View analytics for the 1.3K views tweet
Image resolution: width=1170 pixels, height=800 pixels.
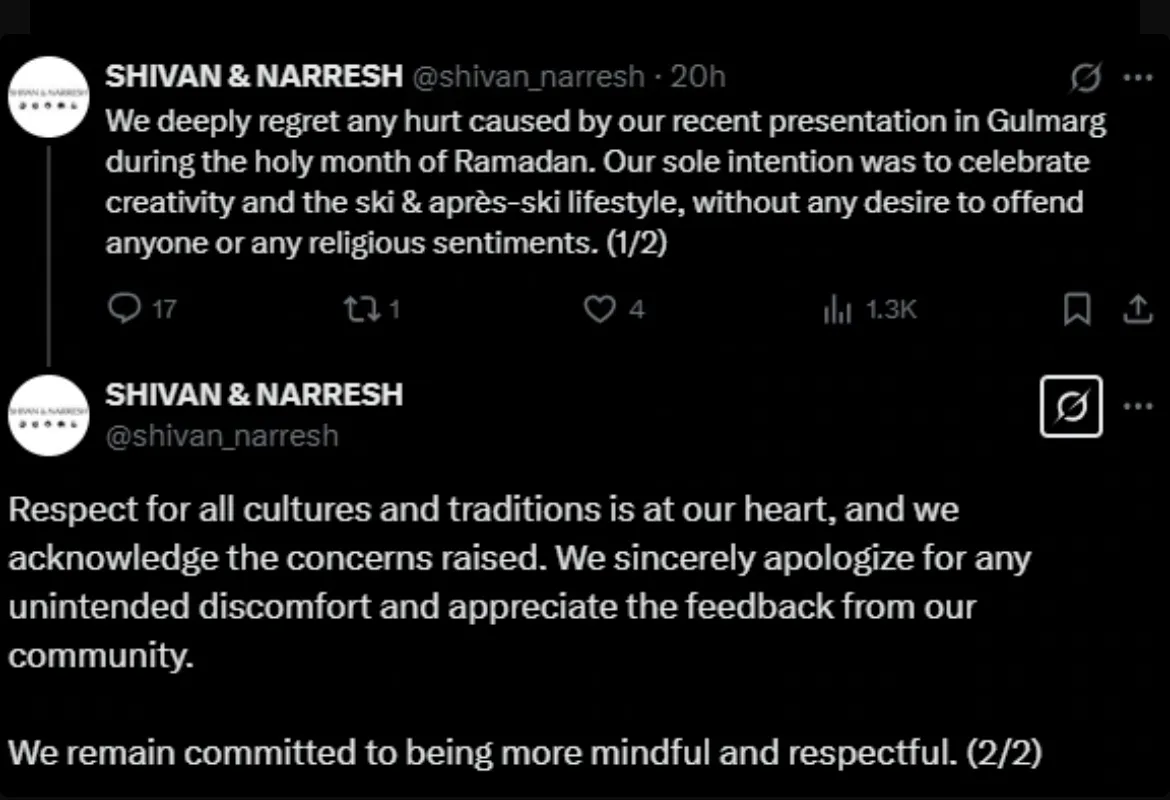point(836,311)
